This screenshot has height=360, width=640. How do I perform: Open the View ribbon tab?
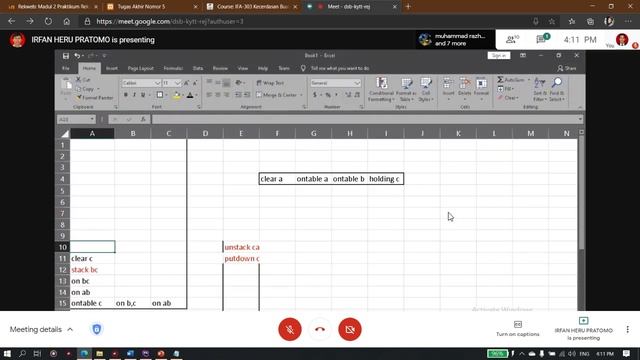coord(243,68)
